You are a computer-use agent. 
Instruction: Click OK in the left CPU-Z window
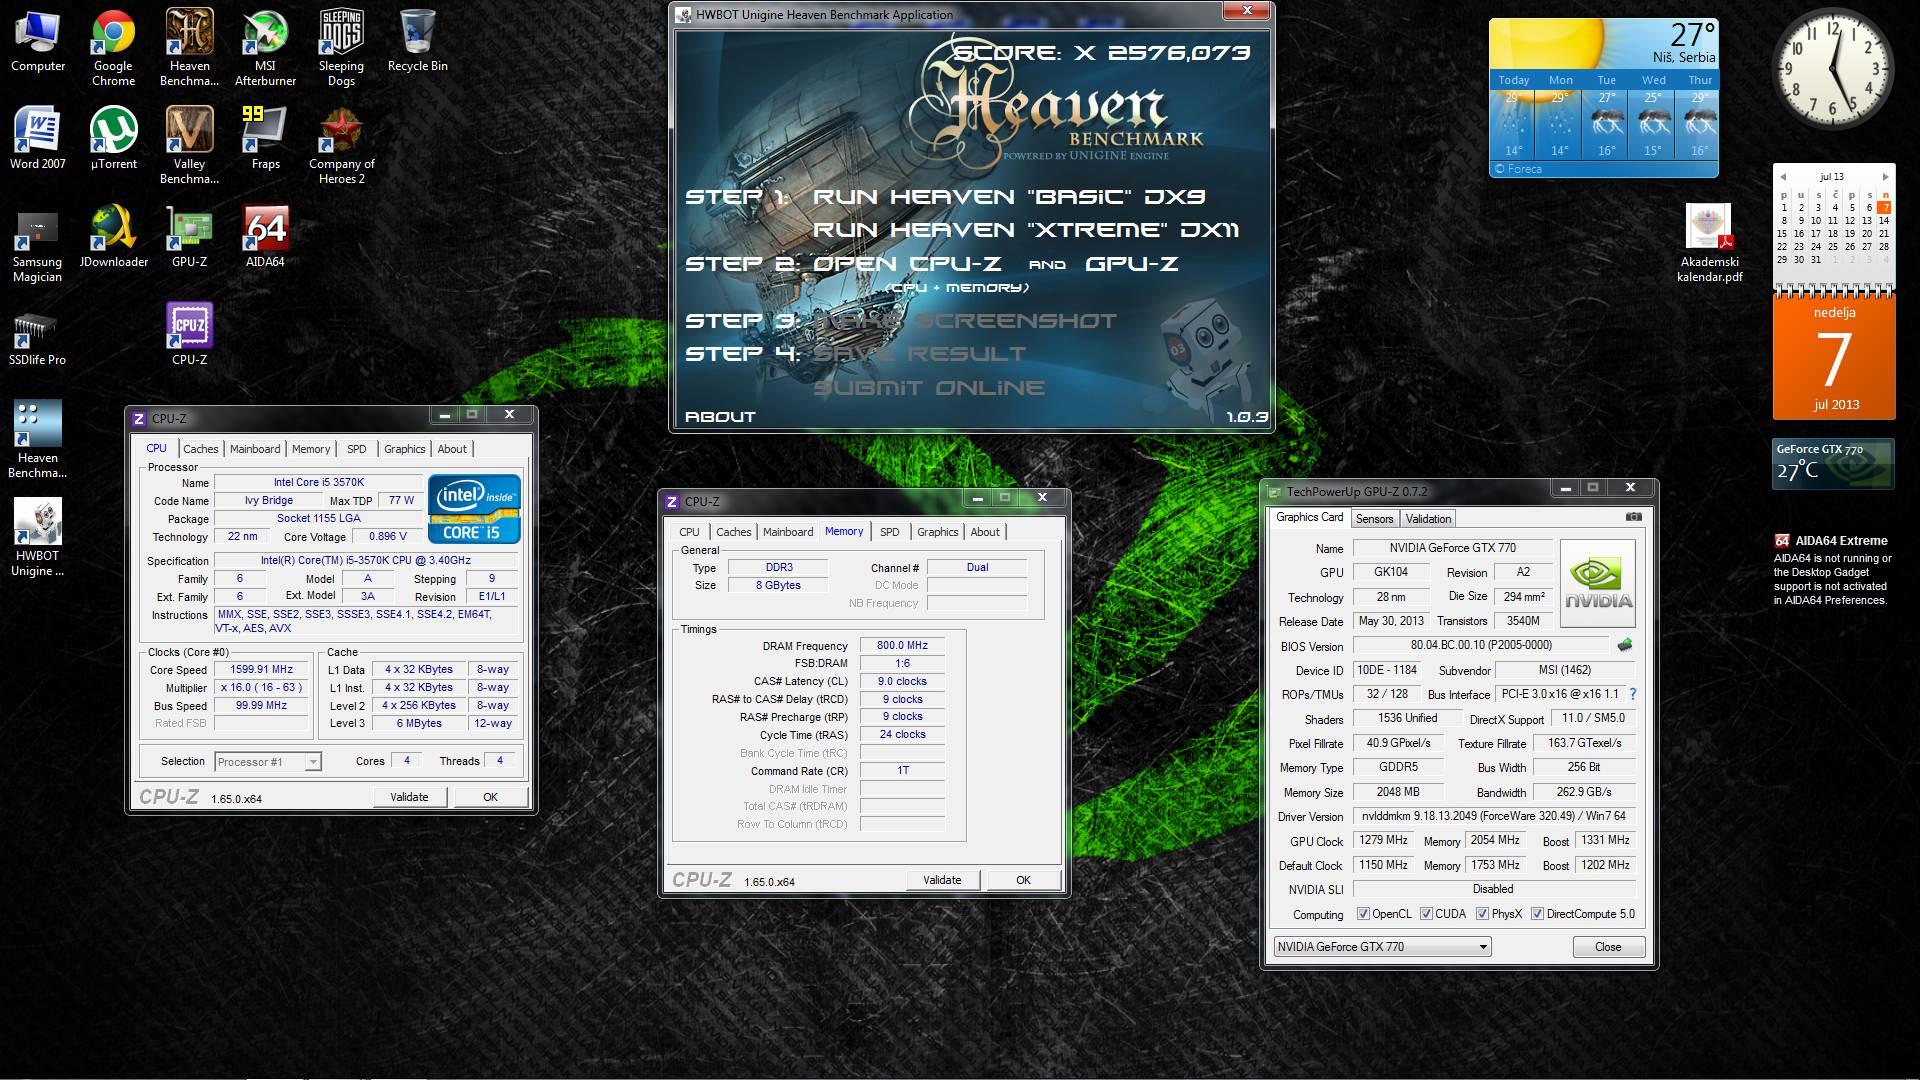[490, 797]
